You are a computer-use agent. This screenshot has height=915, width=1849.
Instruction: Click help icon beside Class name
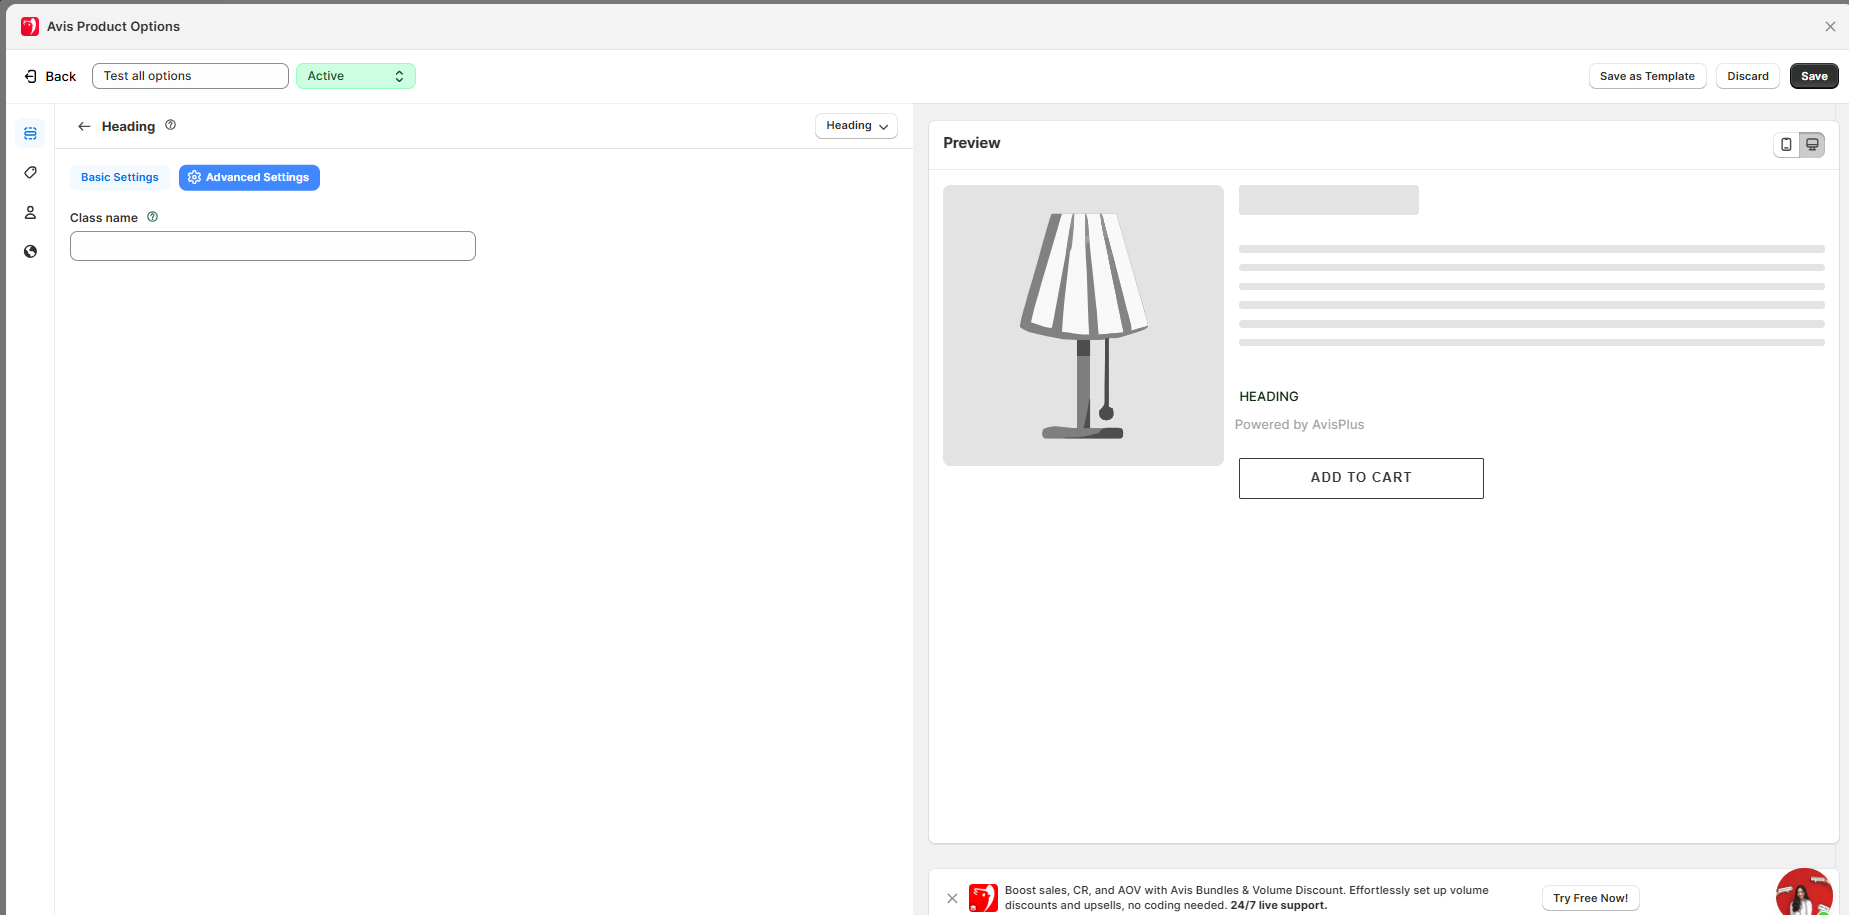click(152, 217)
